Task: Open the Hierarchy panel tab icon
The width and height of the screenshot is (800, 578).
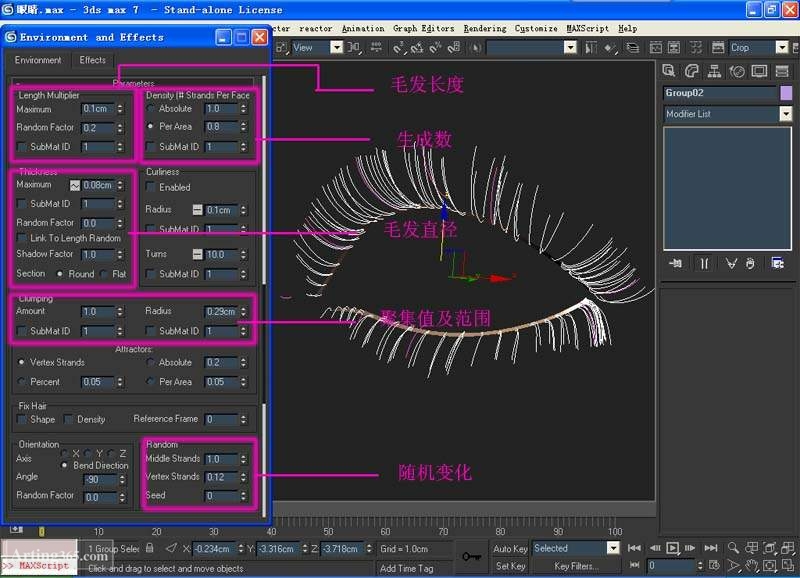Action: click(714, 71)
